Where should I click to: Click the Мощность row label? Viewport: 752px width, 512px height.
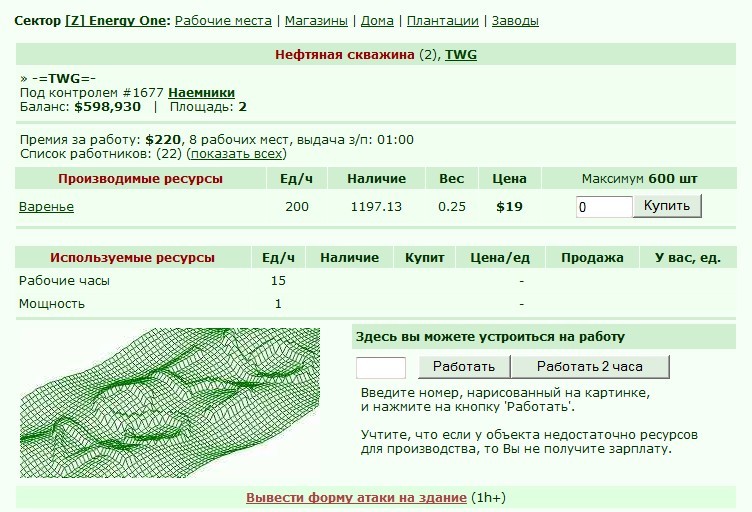tap(52, 303)
